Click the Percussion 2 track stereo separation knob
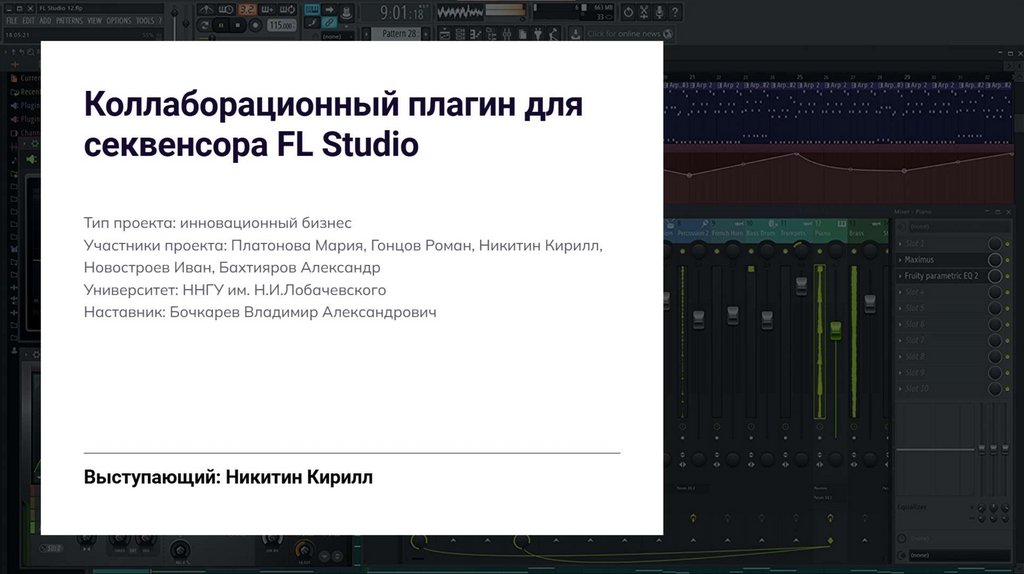This screenshot has width=1024, height=574. 698,459
